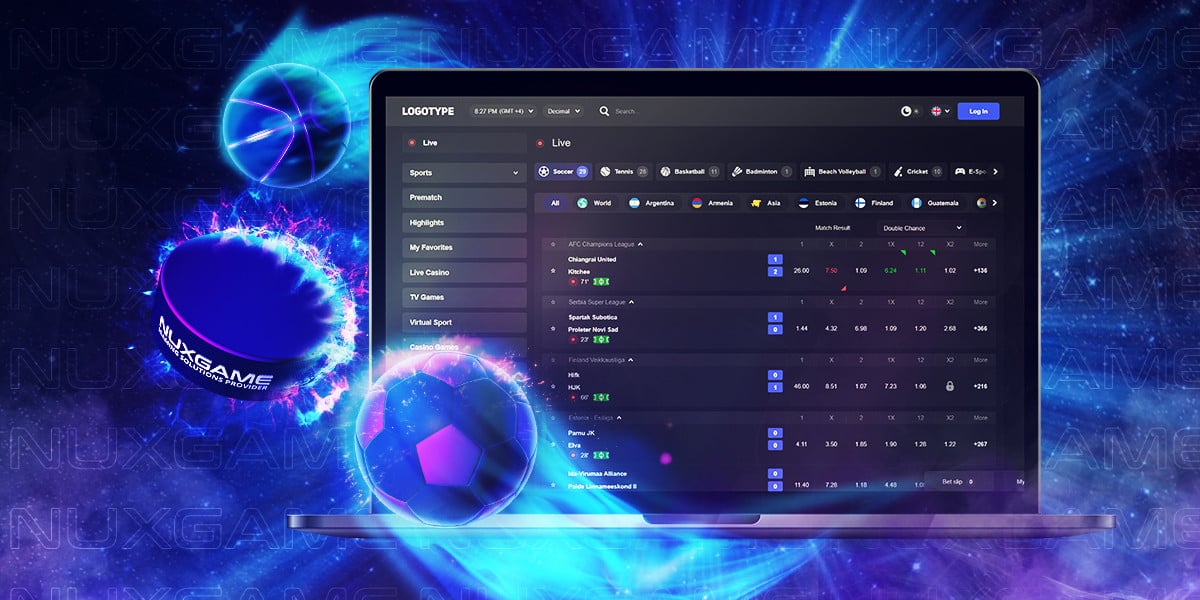Viewport: 1200px width, 600px height.
Task: Select the Cricket sport tab
Action: (918, 172)
